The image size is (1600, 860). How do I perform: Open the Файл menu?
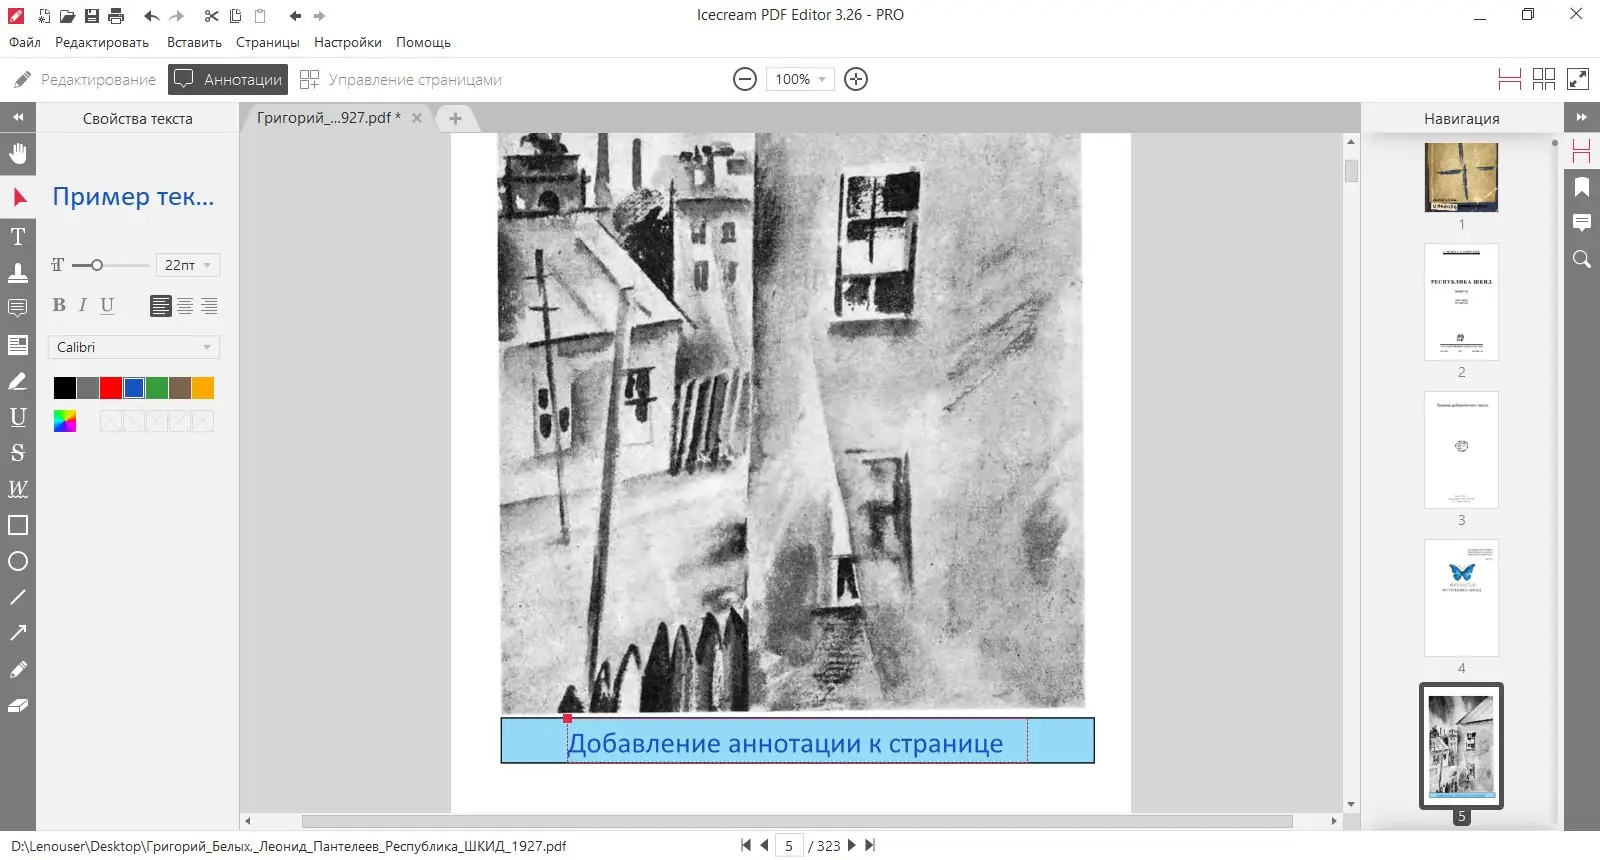[x=25, y=42]
